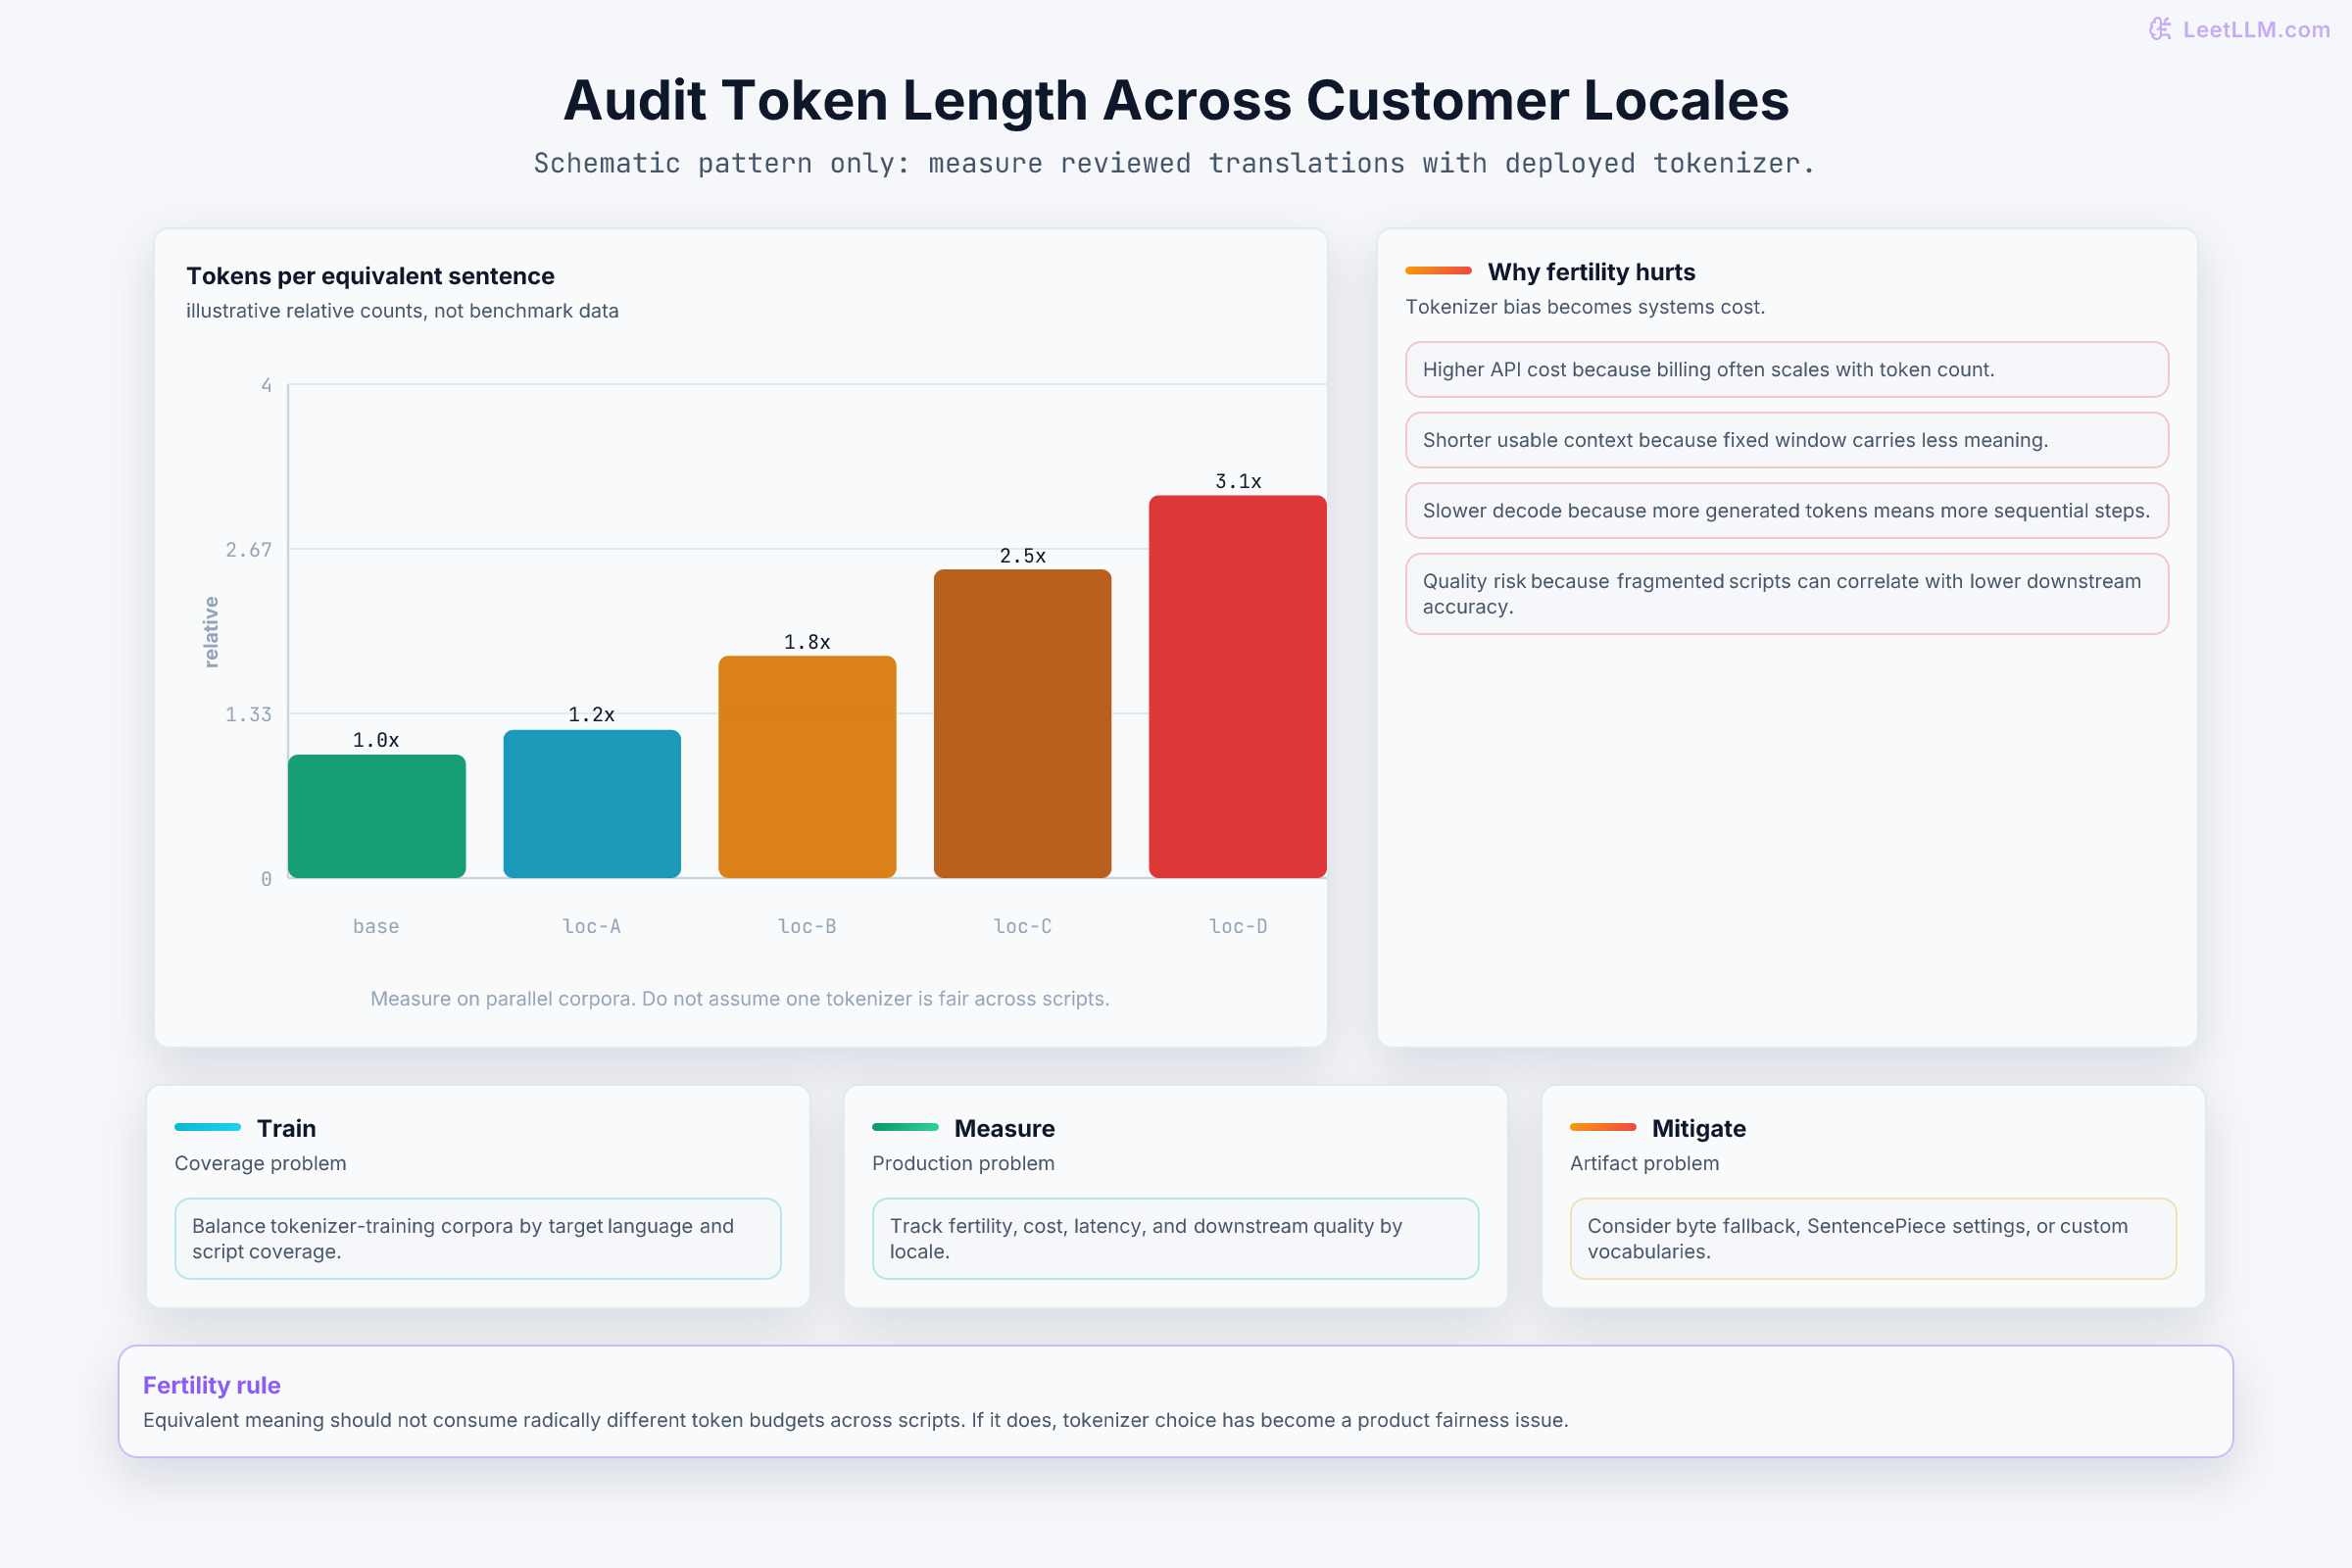The height and width of the screenshot is (1568, 2352).
Task: Select the 'Quality risk' item
Action: click(x=1787, y=594)
